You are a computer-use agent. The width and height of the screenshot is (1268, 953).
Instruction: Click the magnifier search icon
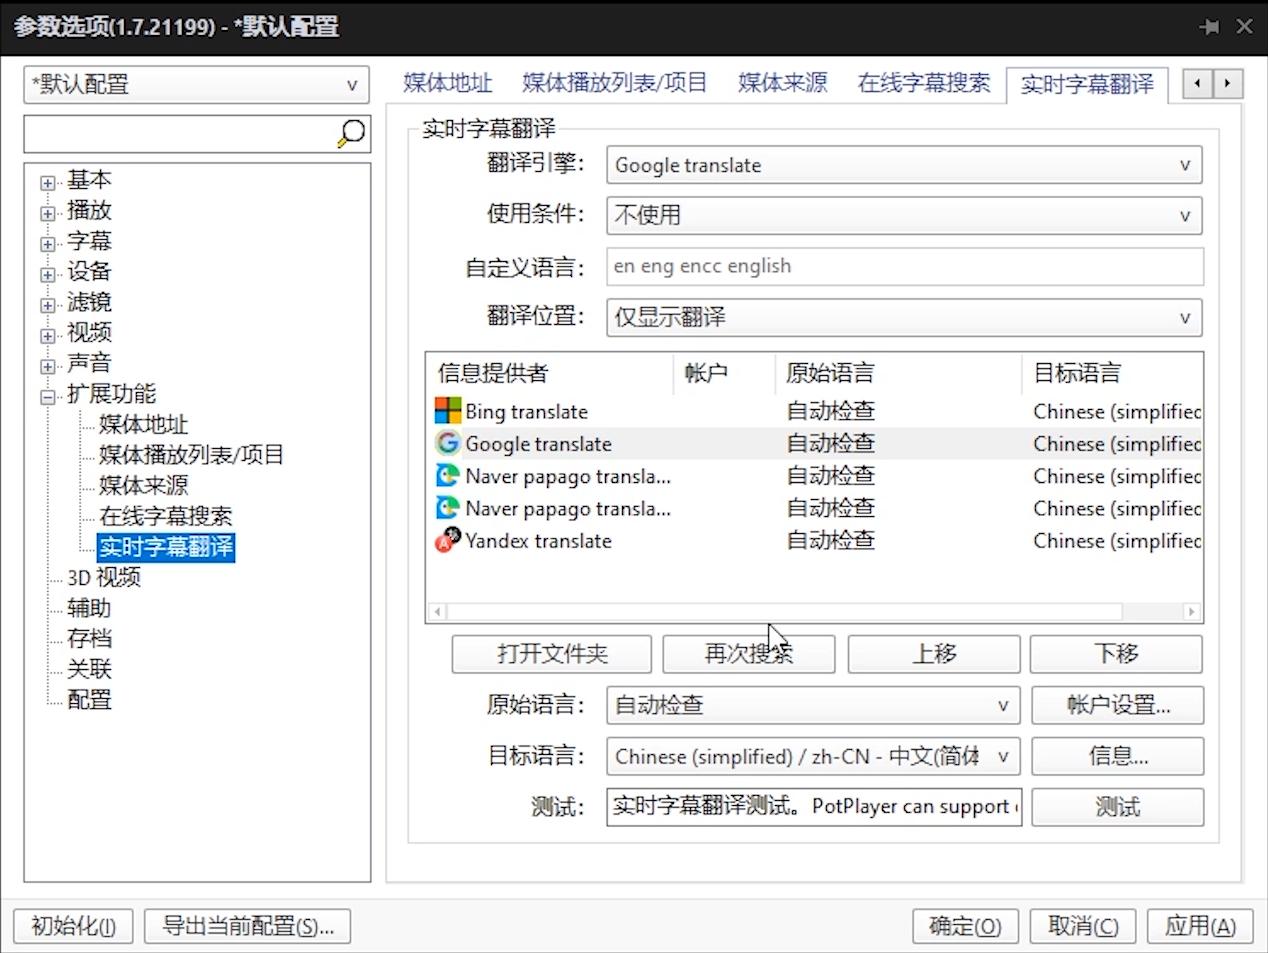(x=349, y=132)
